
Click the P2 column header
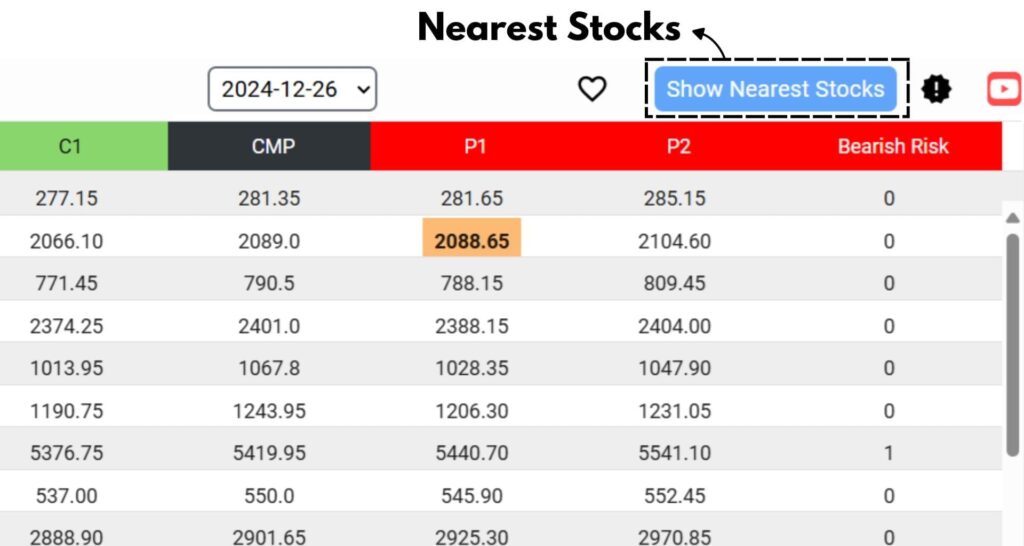[x=679, y=146]
